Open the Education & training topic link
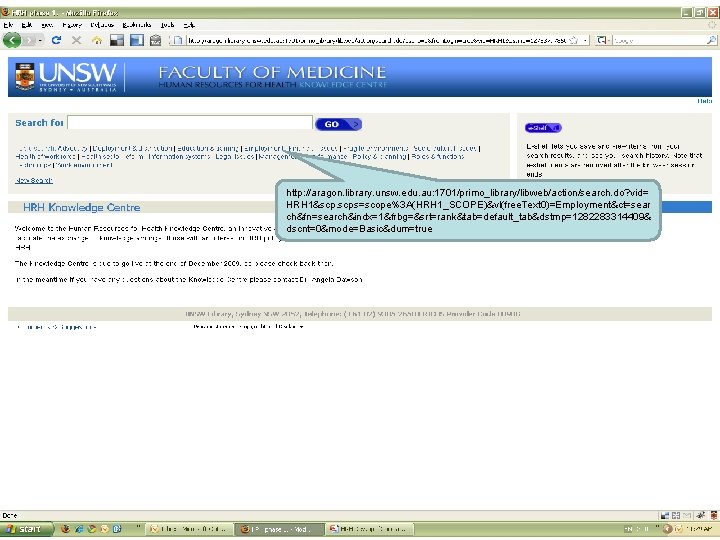The width and height of the screenshot is (720, 540). click(208, 148)
